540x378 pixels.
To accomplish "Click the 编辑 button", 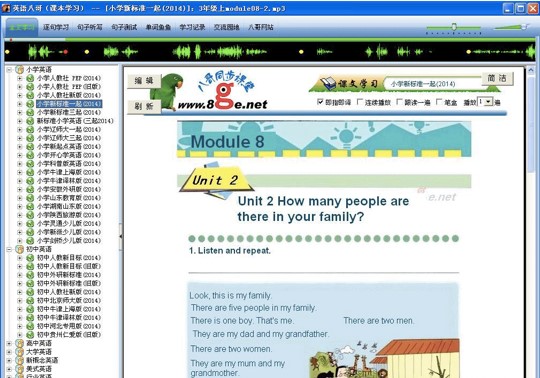I will [144, 81].
